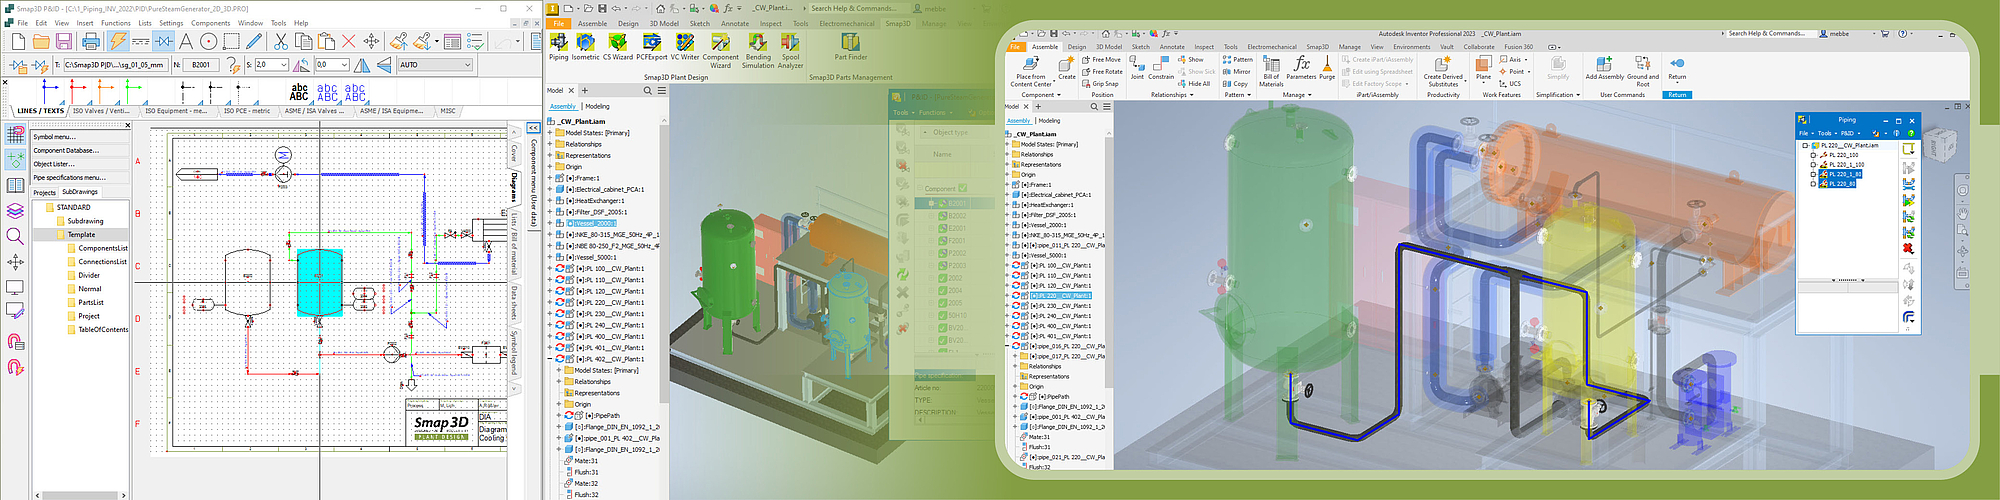Image resolution: width=2000 pixels, height=500 pixels.
Task: Click Ground and Root user command
Action: point(1643,71)
